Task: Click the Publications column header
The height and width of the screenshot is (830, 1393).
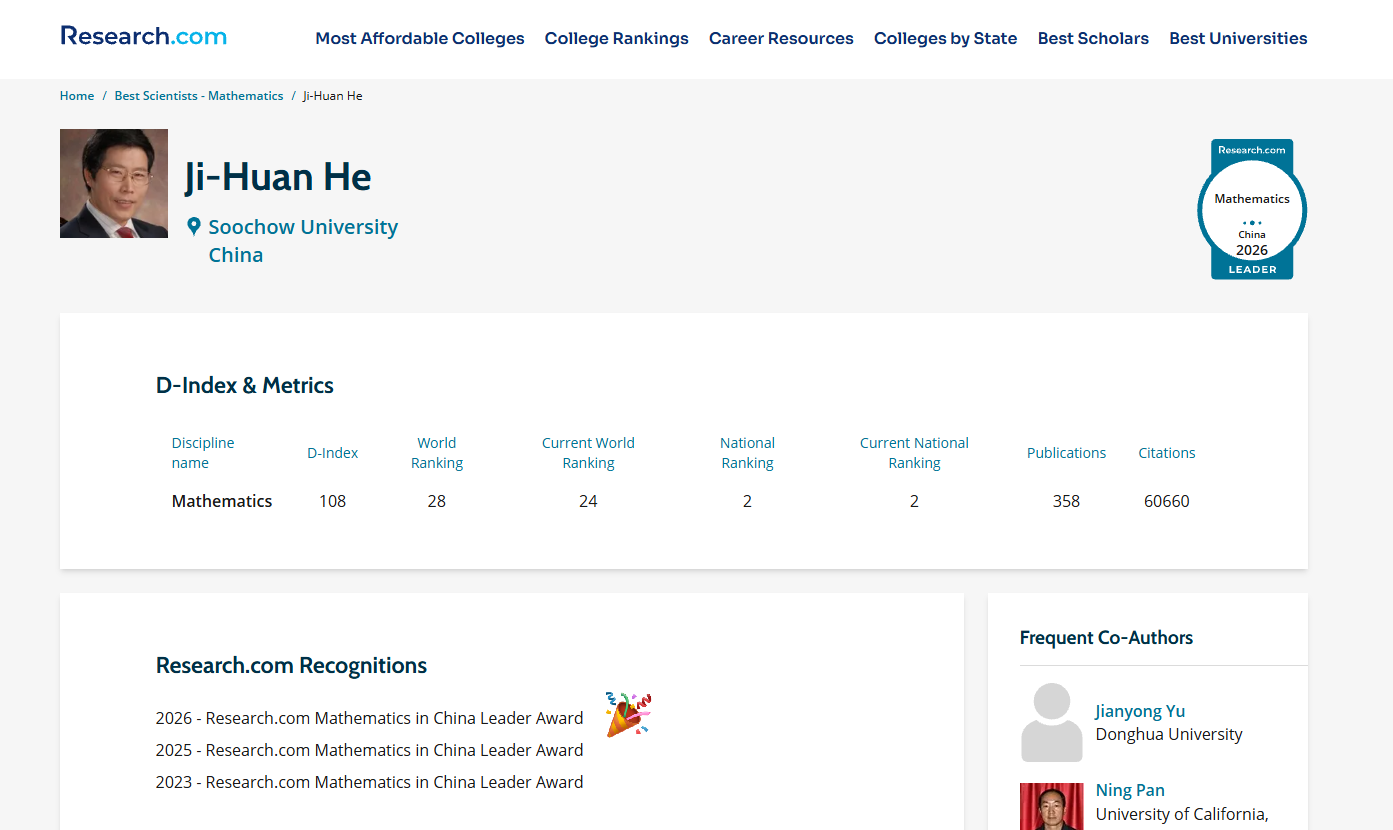Action: 1066,453
